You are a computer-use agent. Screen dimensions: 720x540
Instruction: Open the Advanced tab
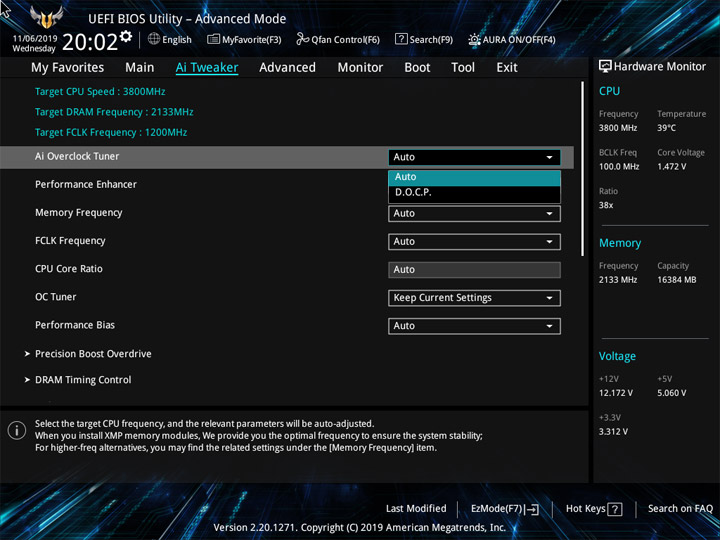[x=287, y=68]
